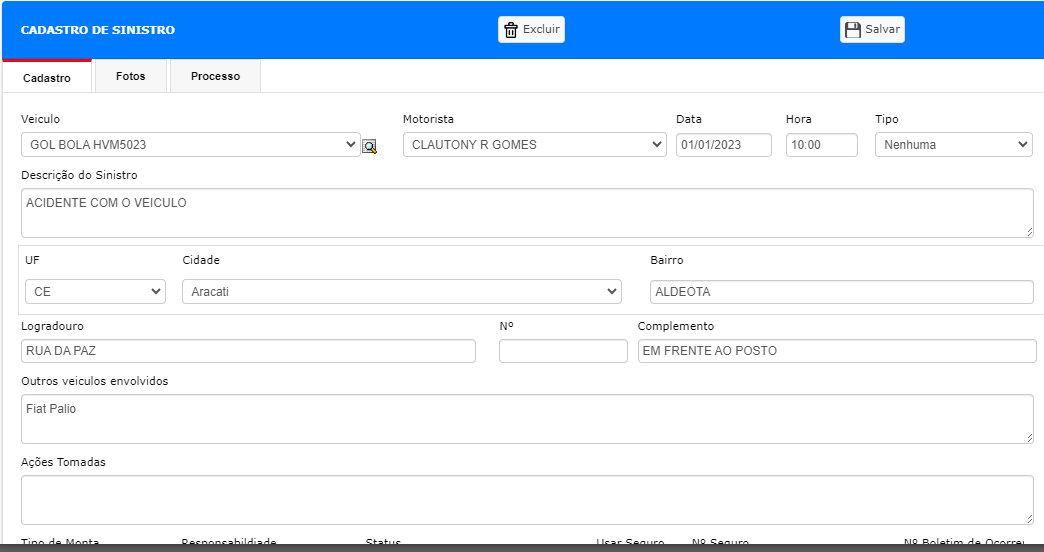The height and width of the screenshot is (552, 1044).
Task: Expand the Motorista dropdown
Action: click(x=535, y=144)
